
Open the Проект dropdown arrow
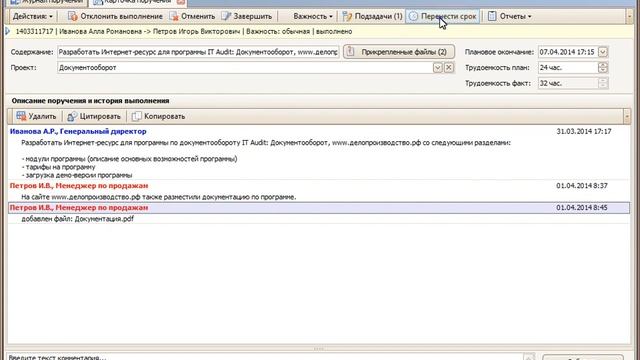pyautogui.click(x=437, y=68)
